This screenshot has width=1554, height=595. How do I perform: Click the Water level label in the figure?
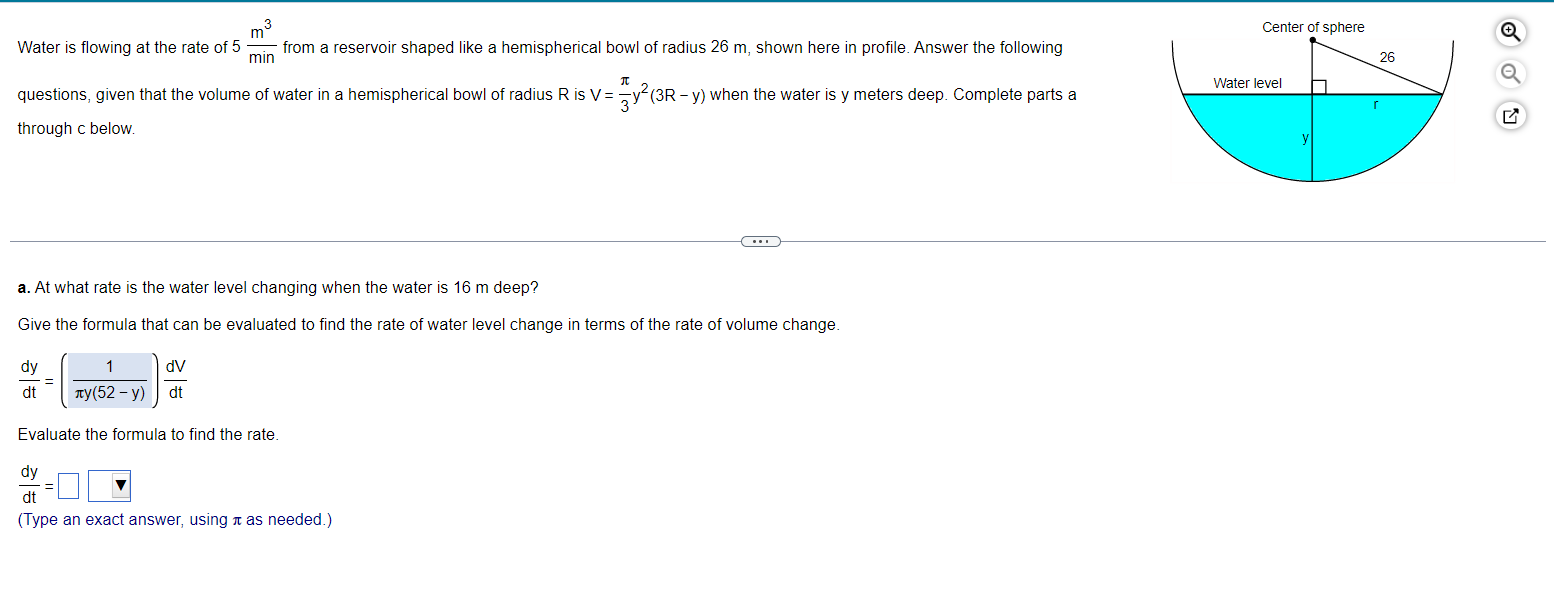tap(1247, 83)
